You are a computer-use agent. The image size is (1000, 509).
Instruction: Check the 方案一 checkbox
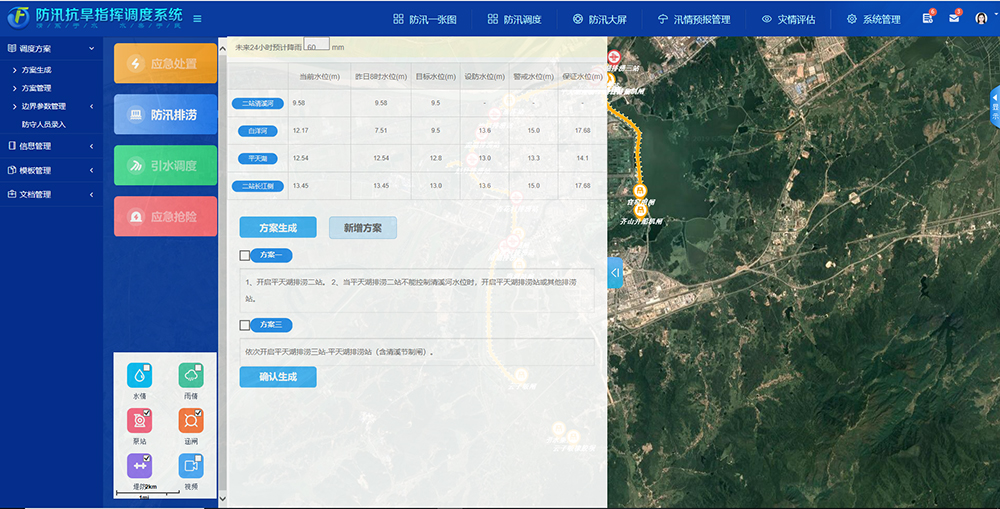coord(245,255)
